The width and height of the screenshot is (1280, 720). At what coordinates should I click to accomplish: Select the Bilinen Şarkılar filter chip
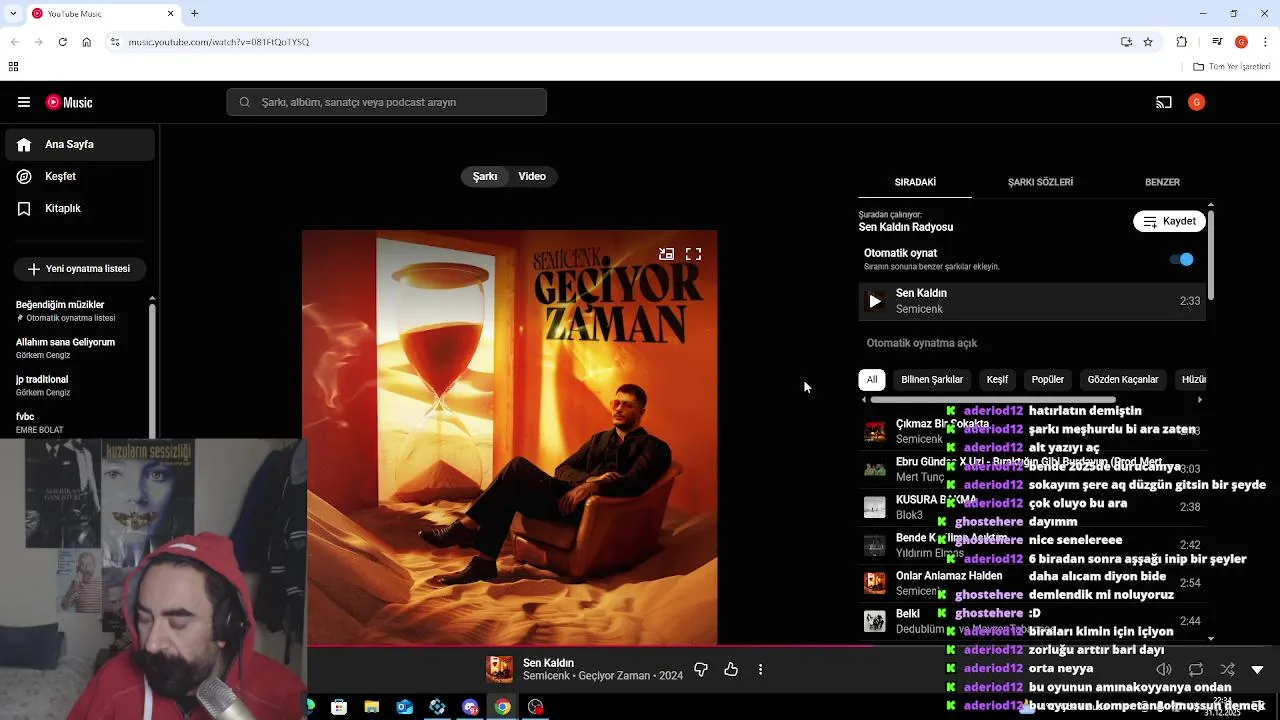932,380
